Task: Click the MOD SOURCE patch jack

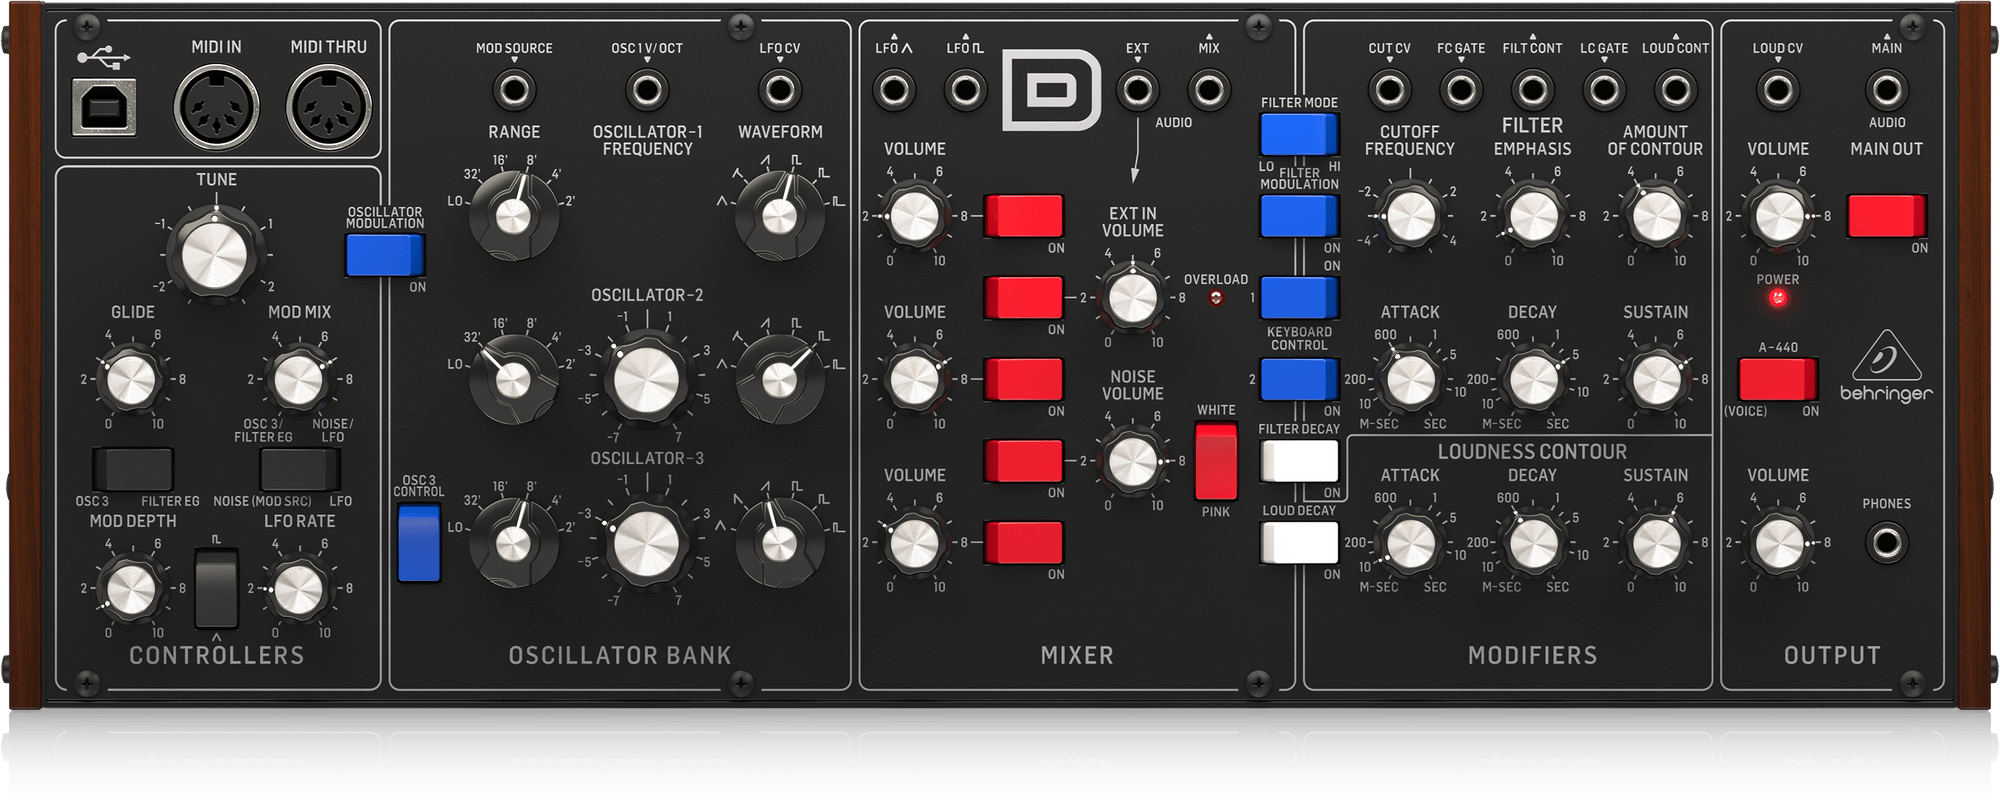Action: click(514, 90)
